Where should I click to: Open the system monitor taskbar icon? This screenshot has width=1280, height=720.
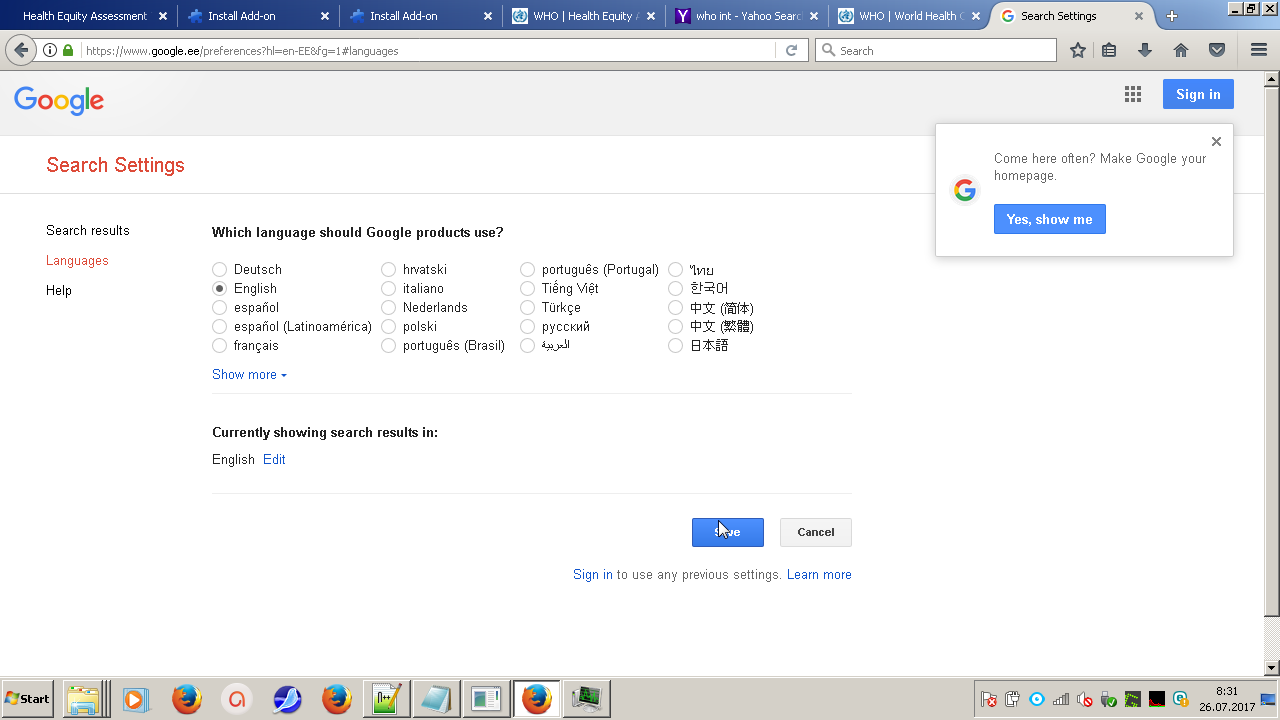587,698
